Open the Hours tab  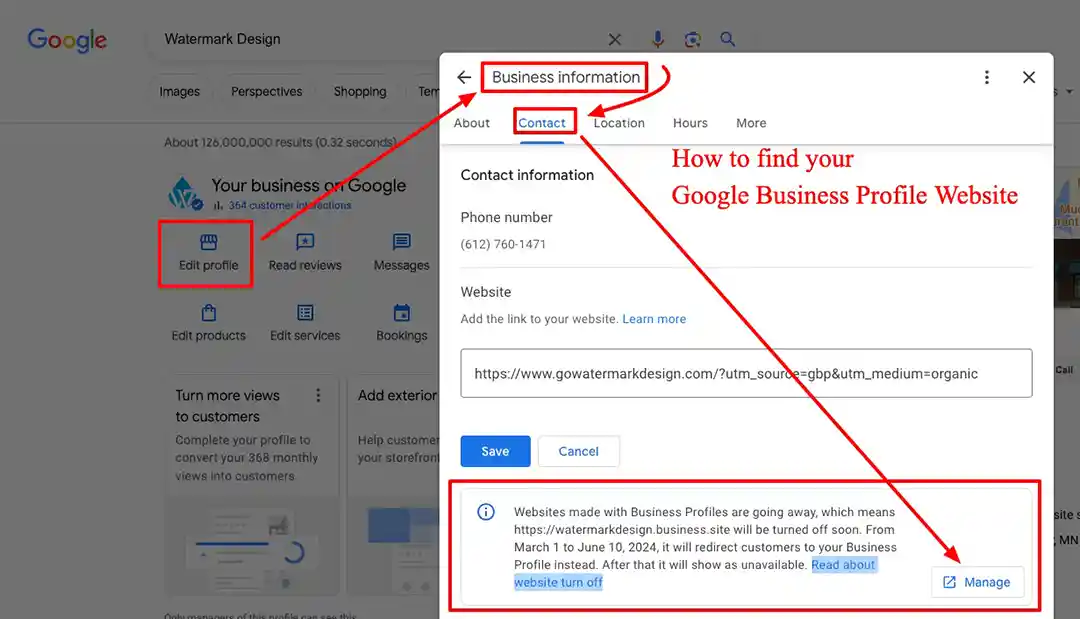(689, 123)
